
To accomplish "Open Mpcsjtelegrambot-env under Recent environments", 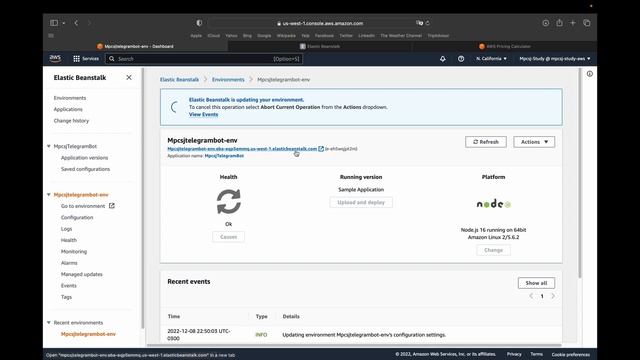I will coord(88,334).
